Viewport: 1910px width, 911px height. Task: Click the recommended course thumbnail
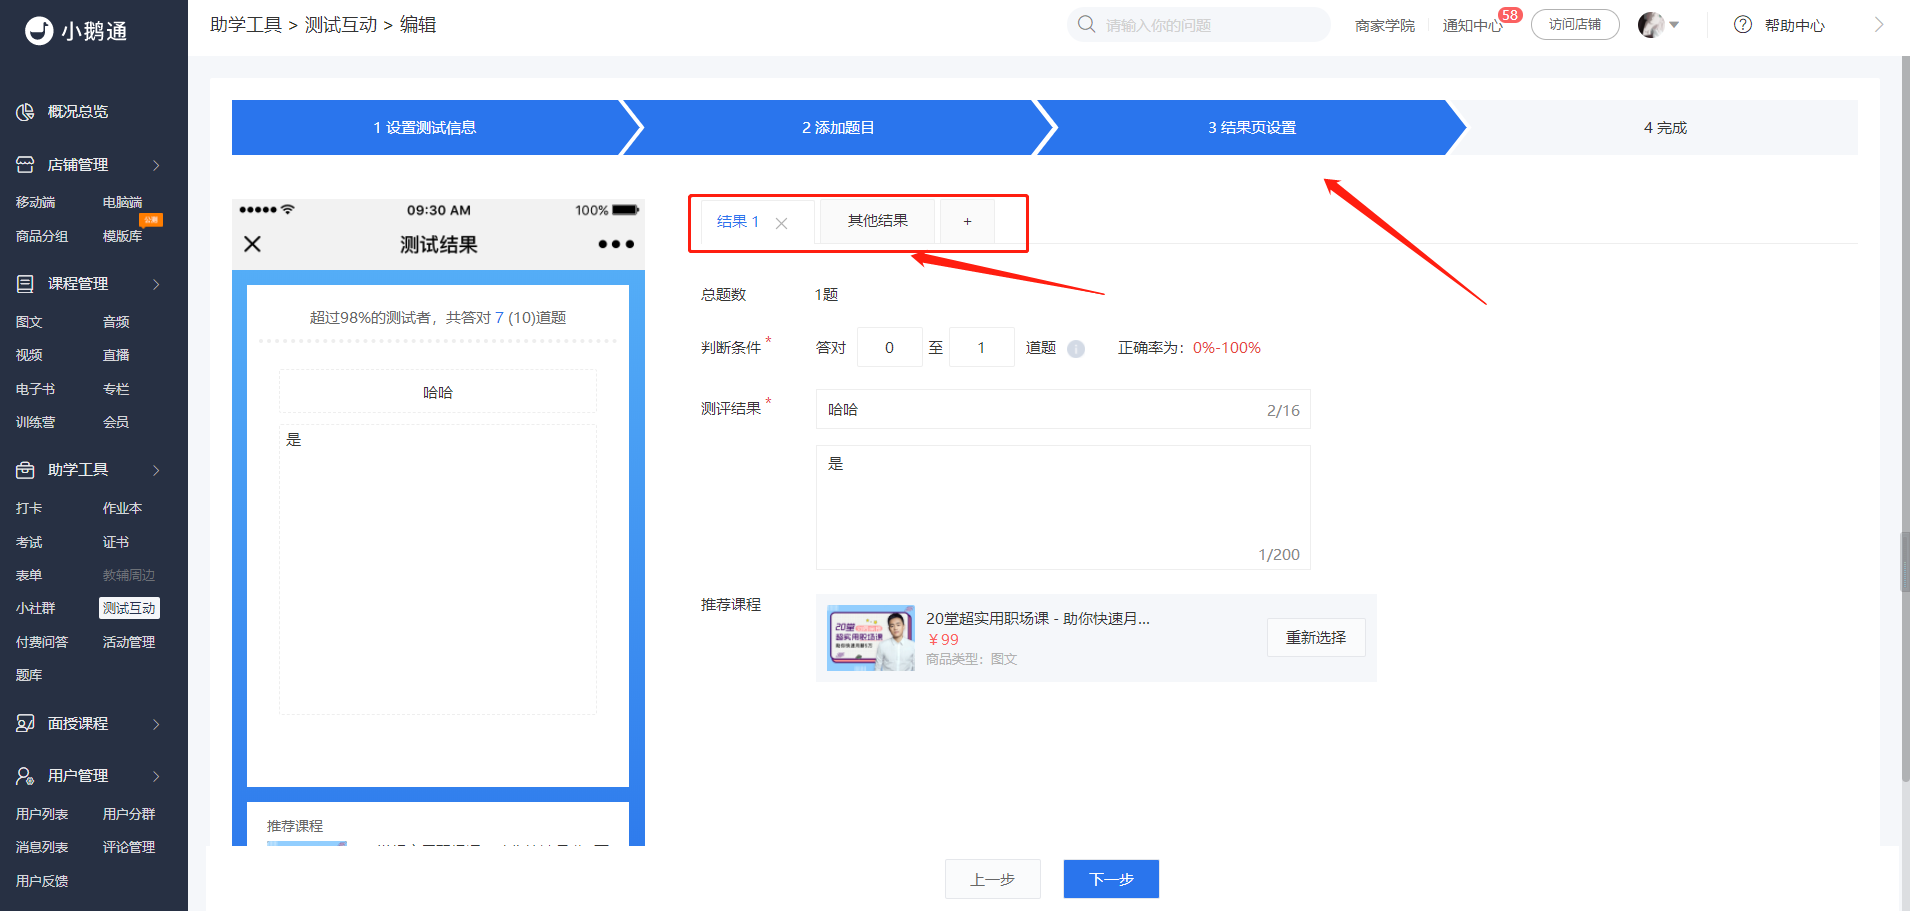pos(870,638)
